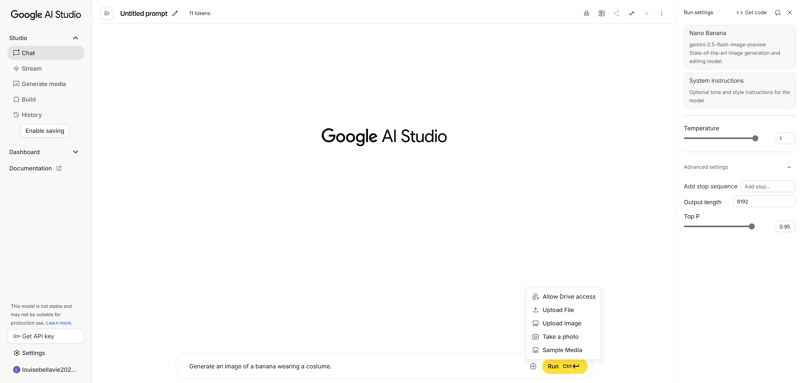Collapse the Studio section
Screen dimensions: 800x383
[x=76, y=38]
